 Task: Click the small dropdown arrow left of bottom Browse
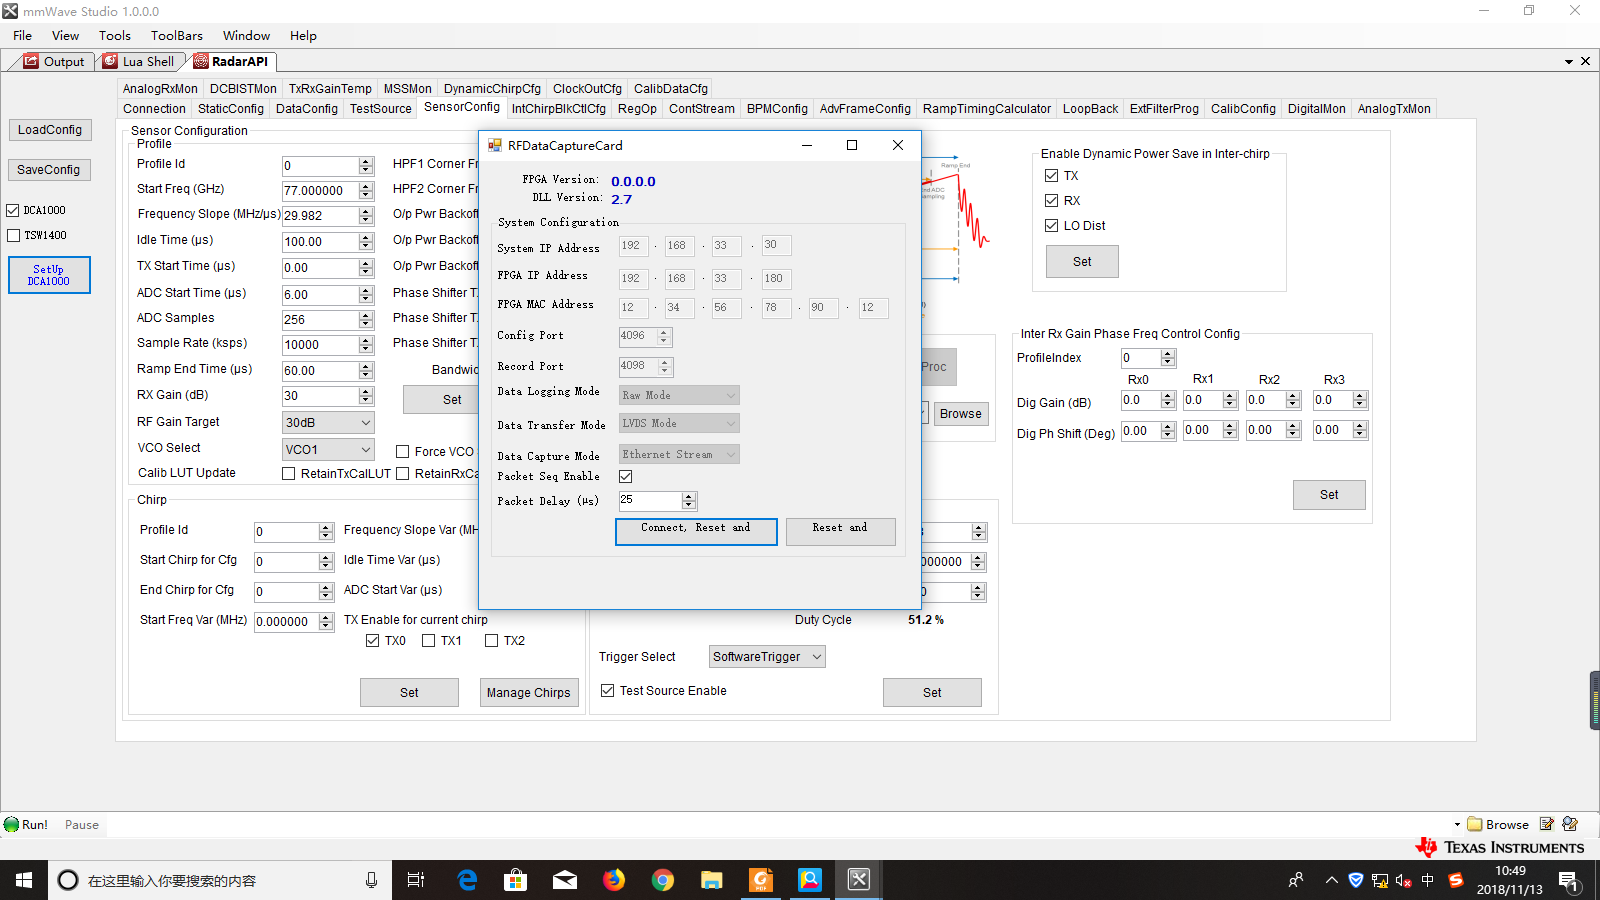pos(1457,825)
